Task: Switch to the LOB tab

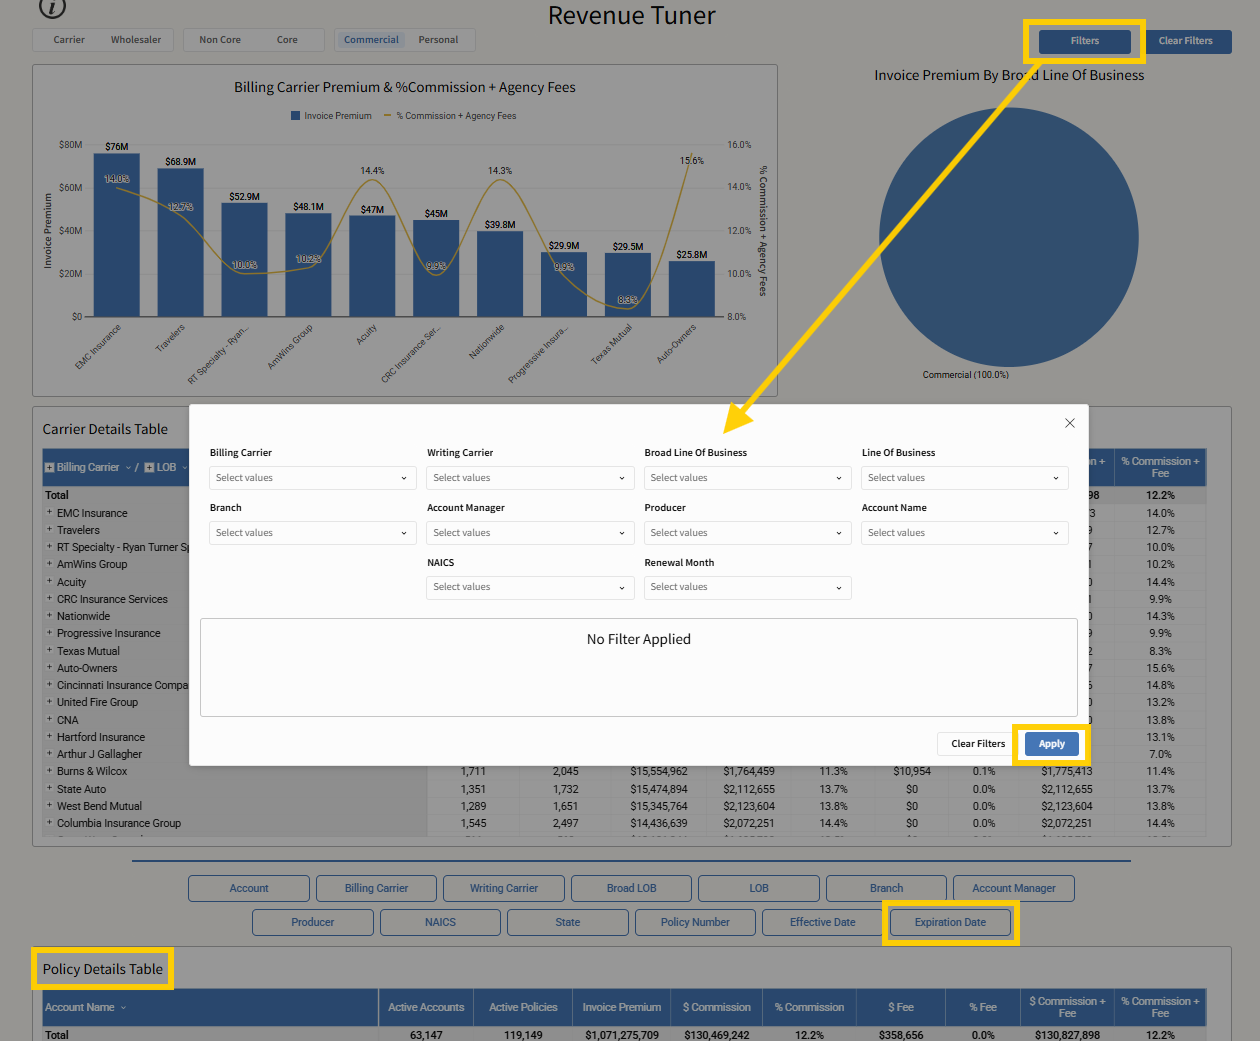Action: tap(759, 888)
